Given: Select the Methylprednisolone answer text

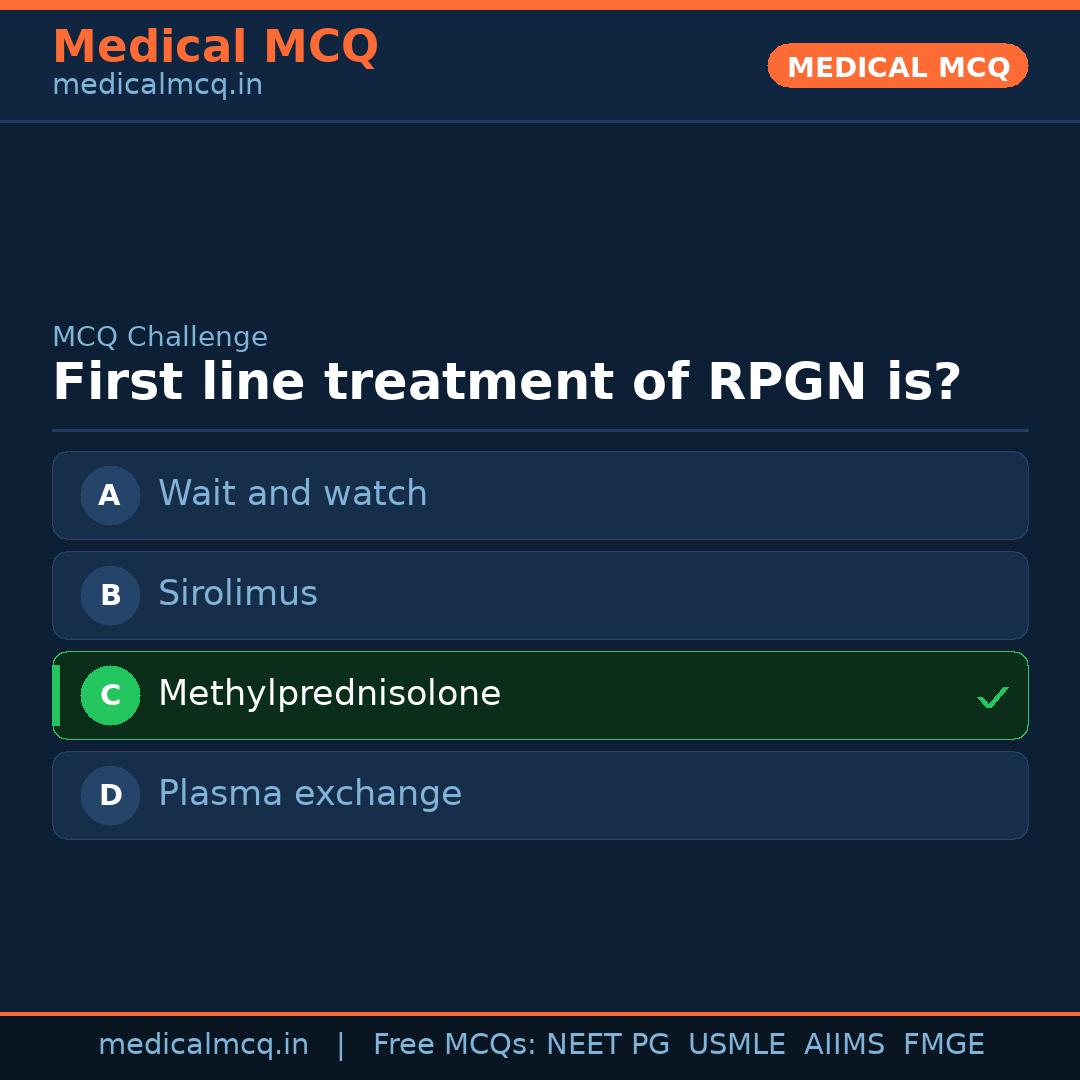Looking at the screenshot, I should 329,694.
